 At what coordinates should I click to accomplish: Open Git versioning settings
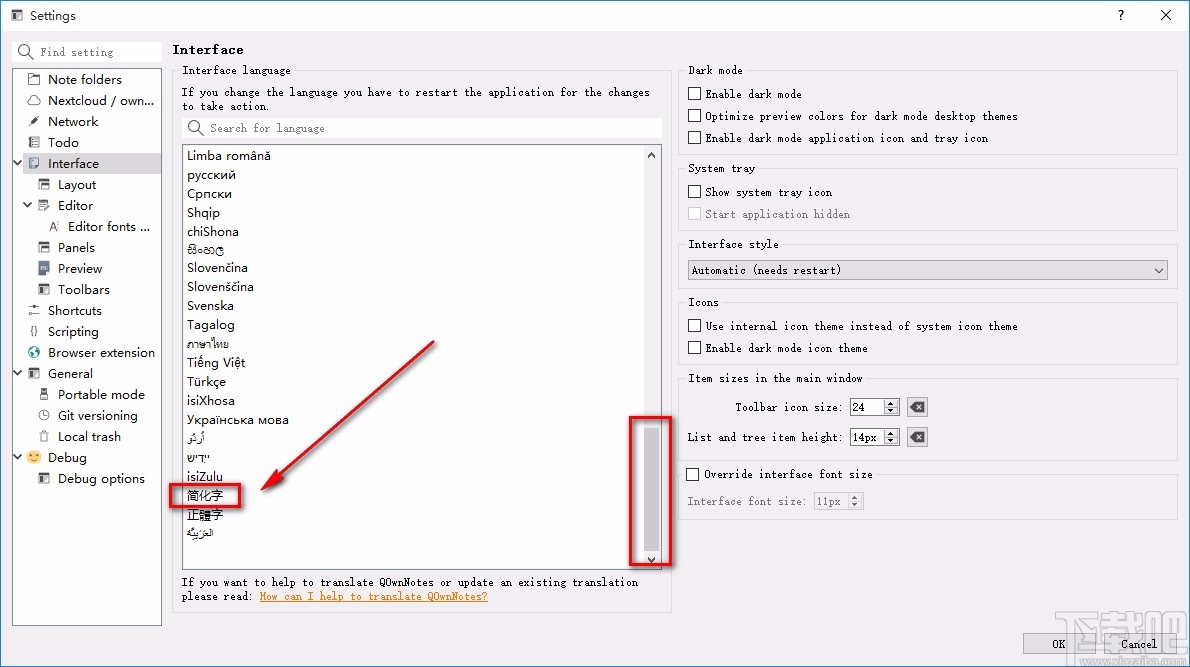[x=98, y=415]
